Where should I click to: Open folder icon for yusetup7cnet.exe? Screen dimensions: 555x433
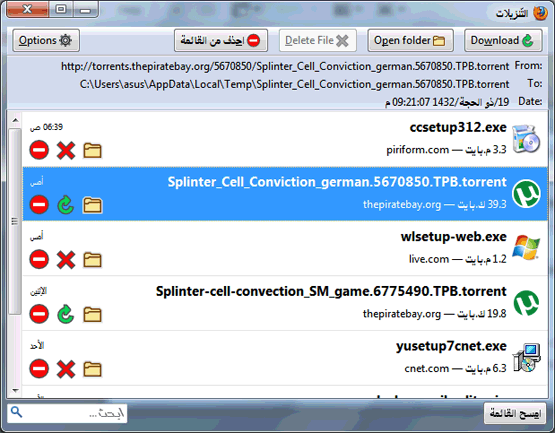pyautogui.click(x=92, y=369)
